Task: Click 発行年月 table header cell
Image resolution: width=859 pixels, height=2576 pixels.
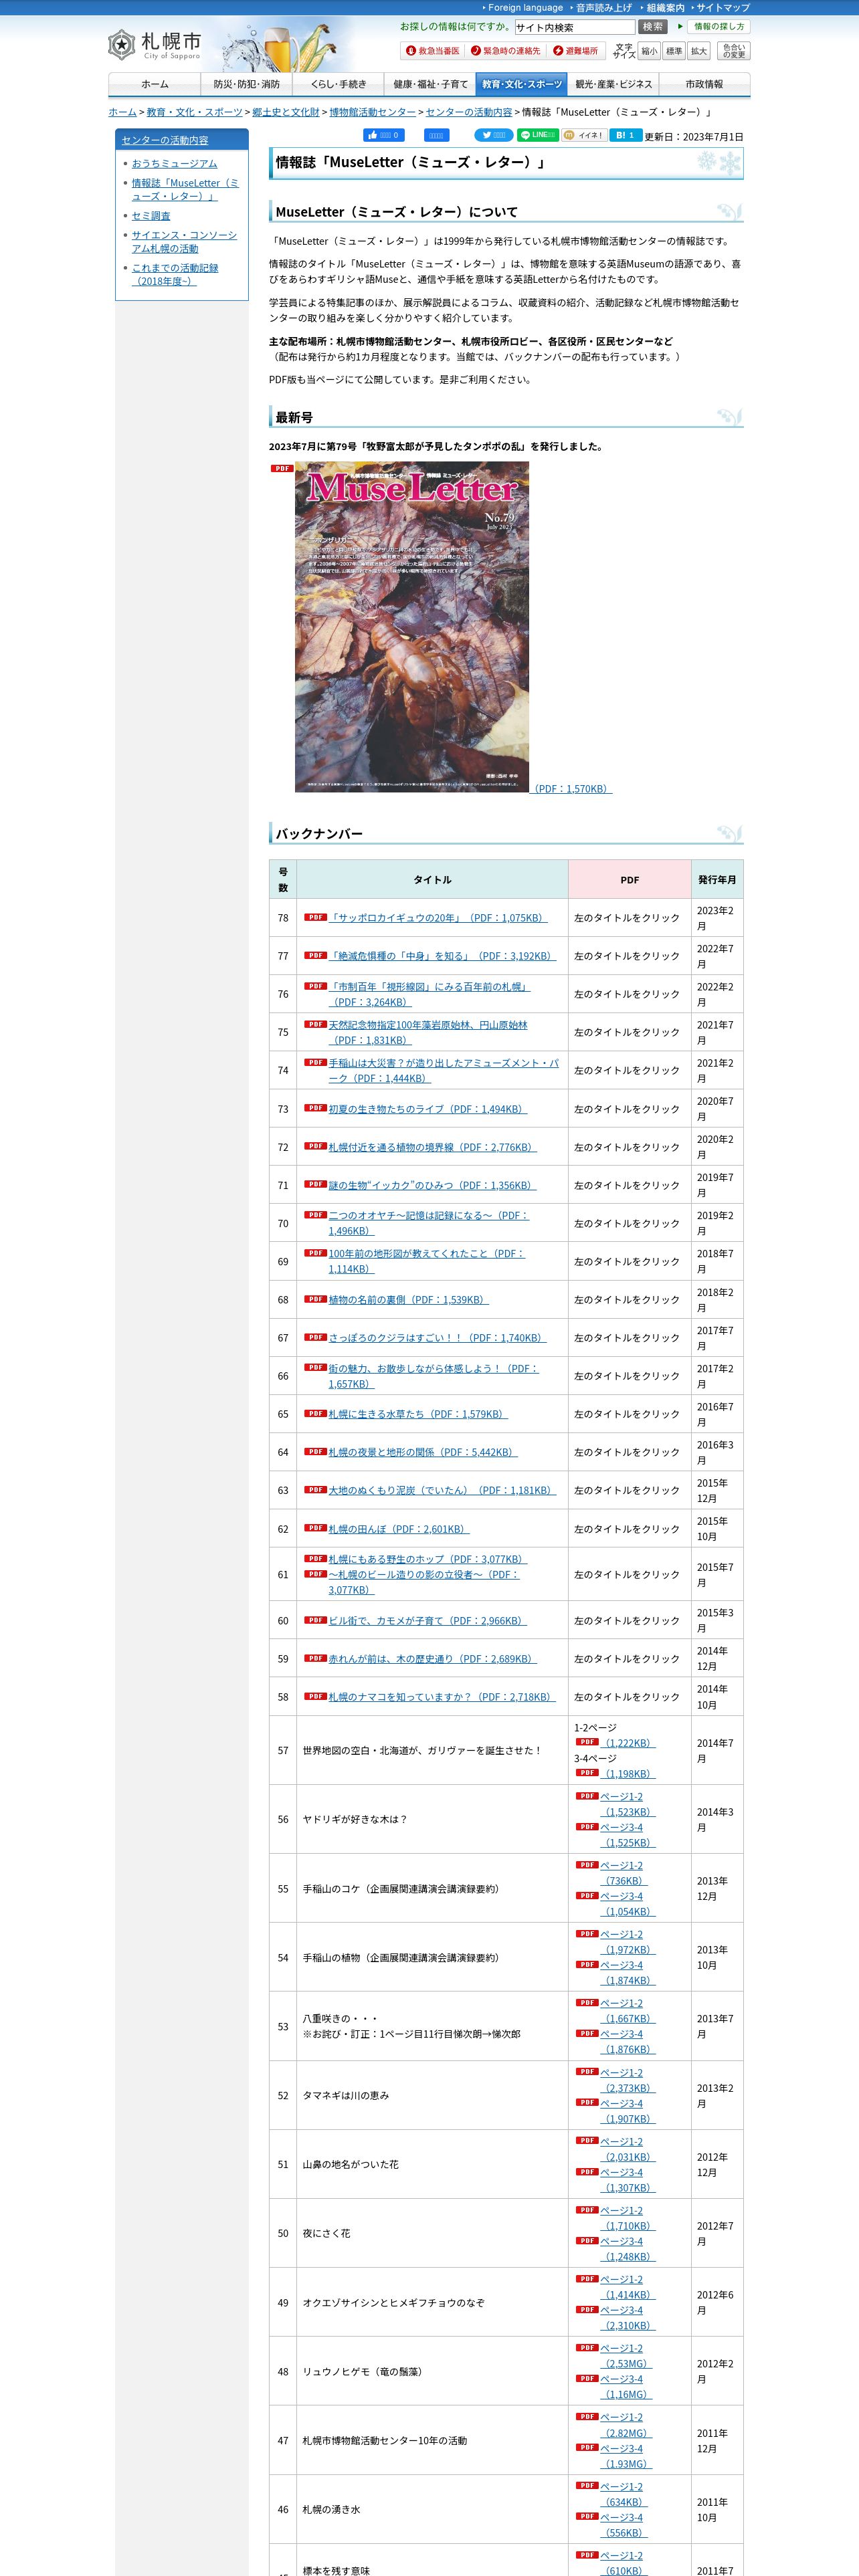Action: (717, 879)
